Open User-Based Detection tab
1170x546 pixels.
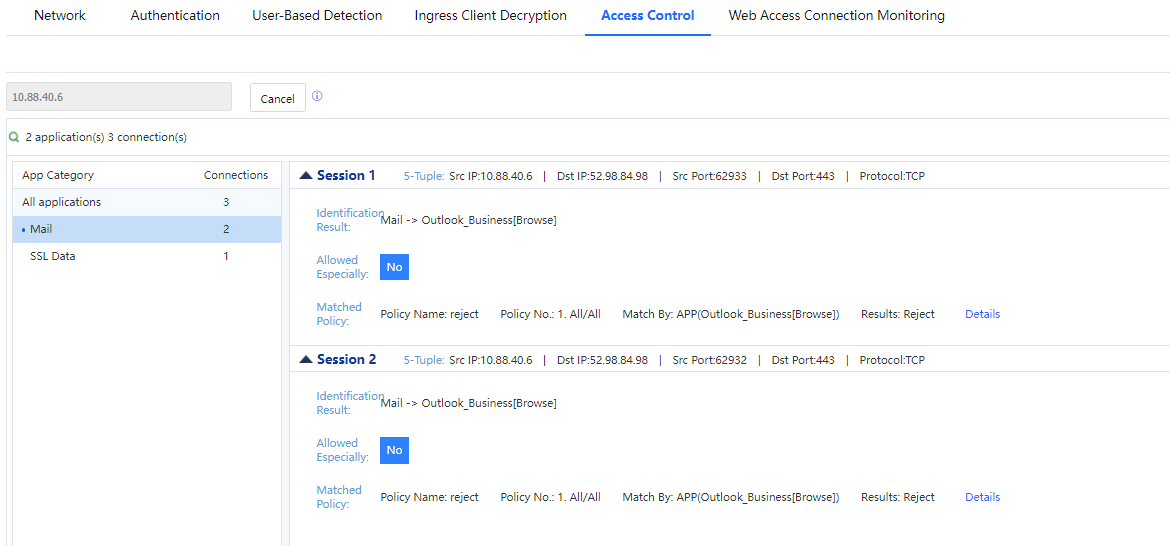point(317,16)
